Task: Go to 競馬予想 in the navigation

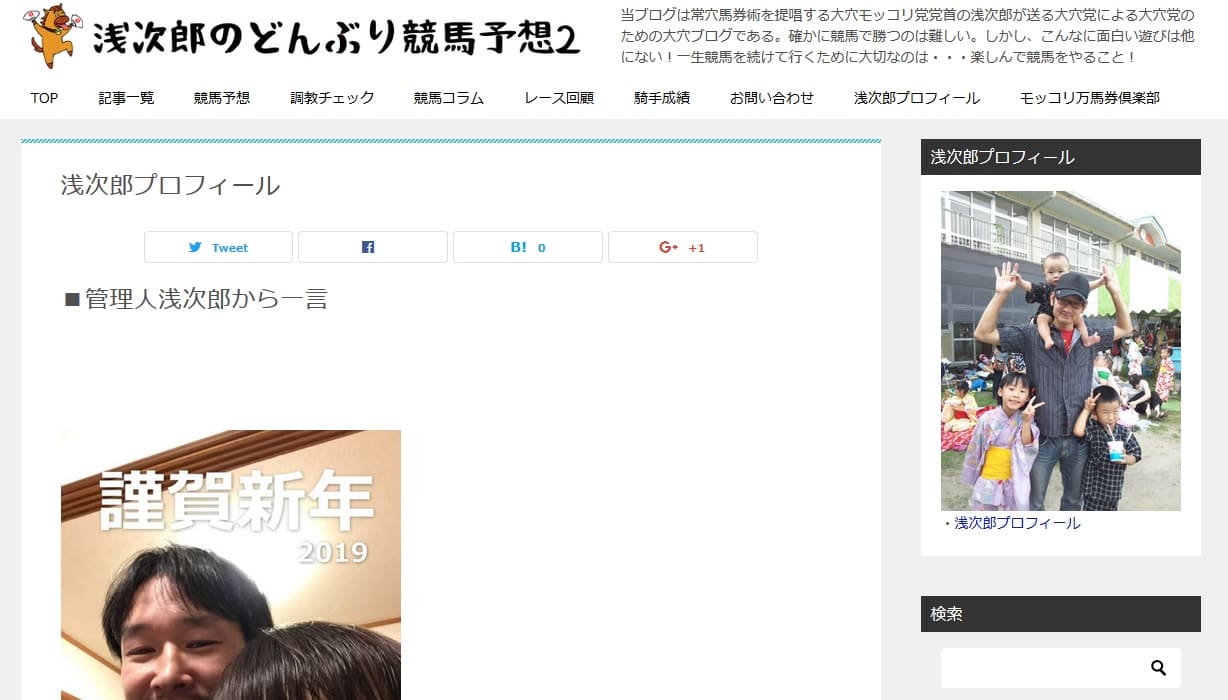Action: pyautogui.click(x=222, y=98)
